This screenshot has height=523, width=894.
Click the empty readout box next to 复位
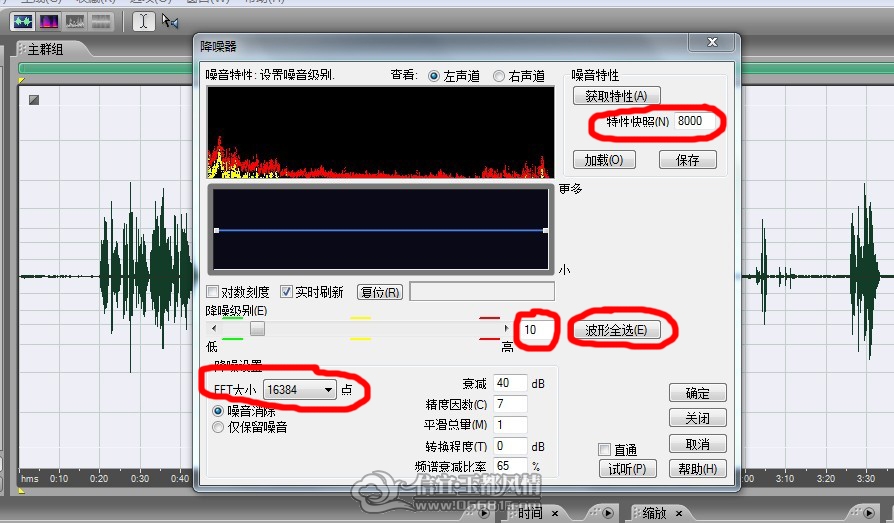tap(482, 291)
